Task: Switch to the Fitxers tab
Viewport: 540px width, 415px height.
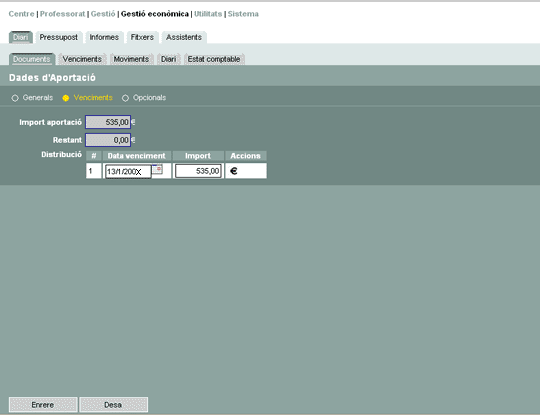Action: [142, 37]
